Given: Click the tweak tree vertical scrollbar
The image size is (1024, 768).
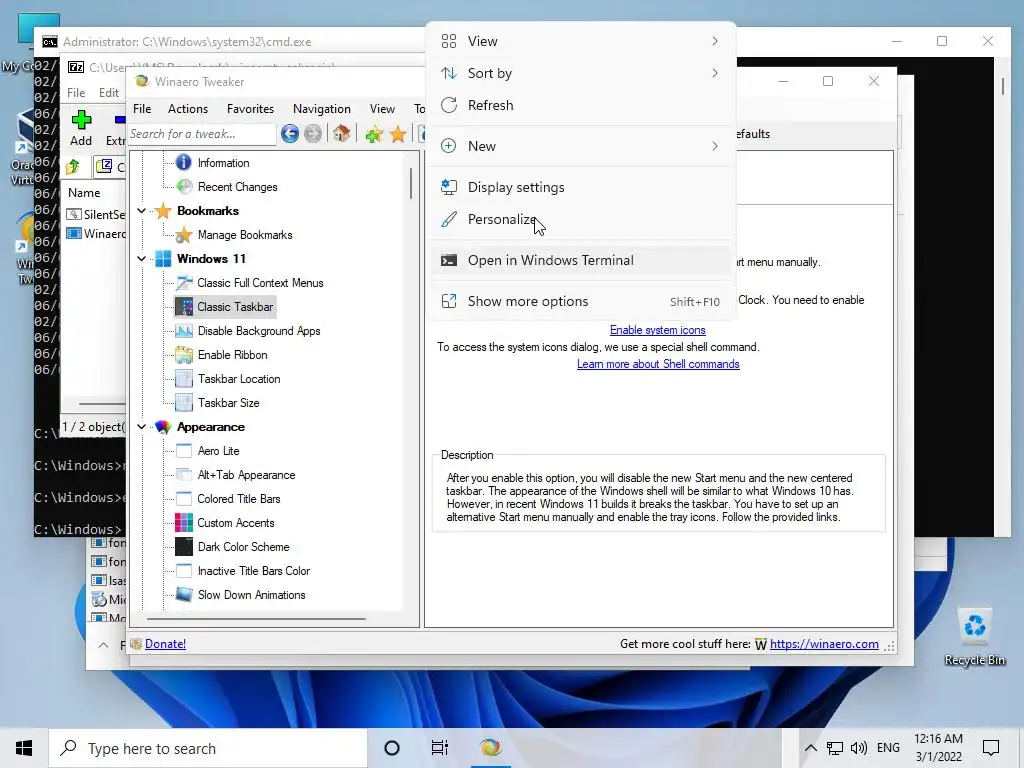Looking at the screenshot, I should pyautogui.click(x=411, y=183).
